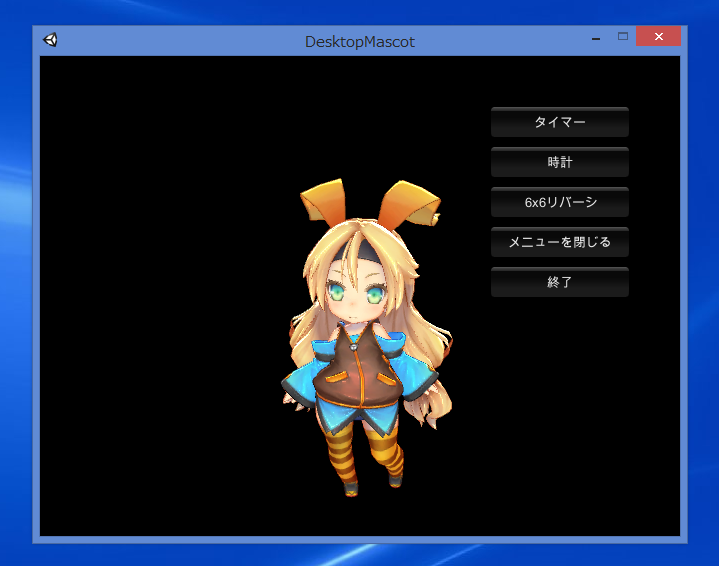
Task: Quit with the 終了 button
Action: pyautogui.click(x=559, y=282)
